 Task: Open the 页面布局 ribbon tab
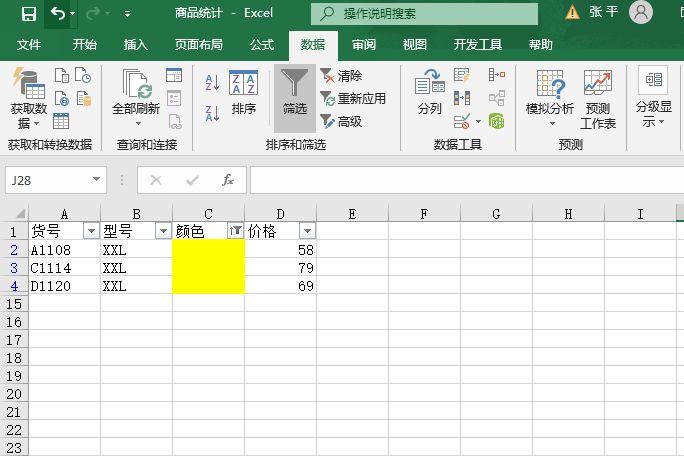click(199, 45)
